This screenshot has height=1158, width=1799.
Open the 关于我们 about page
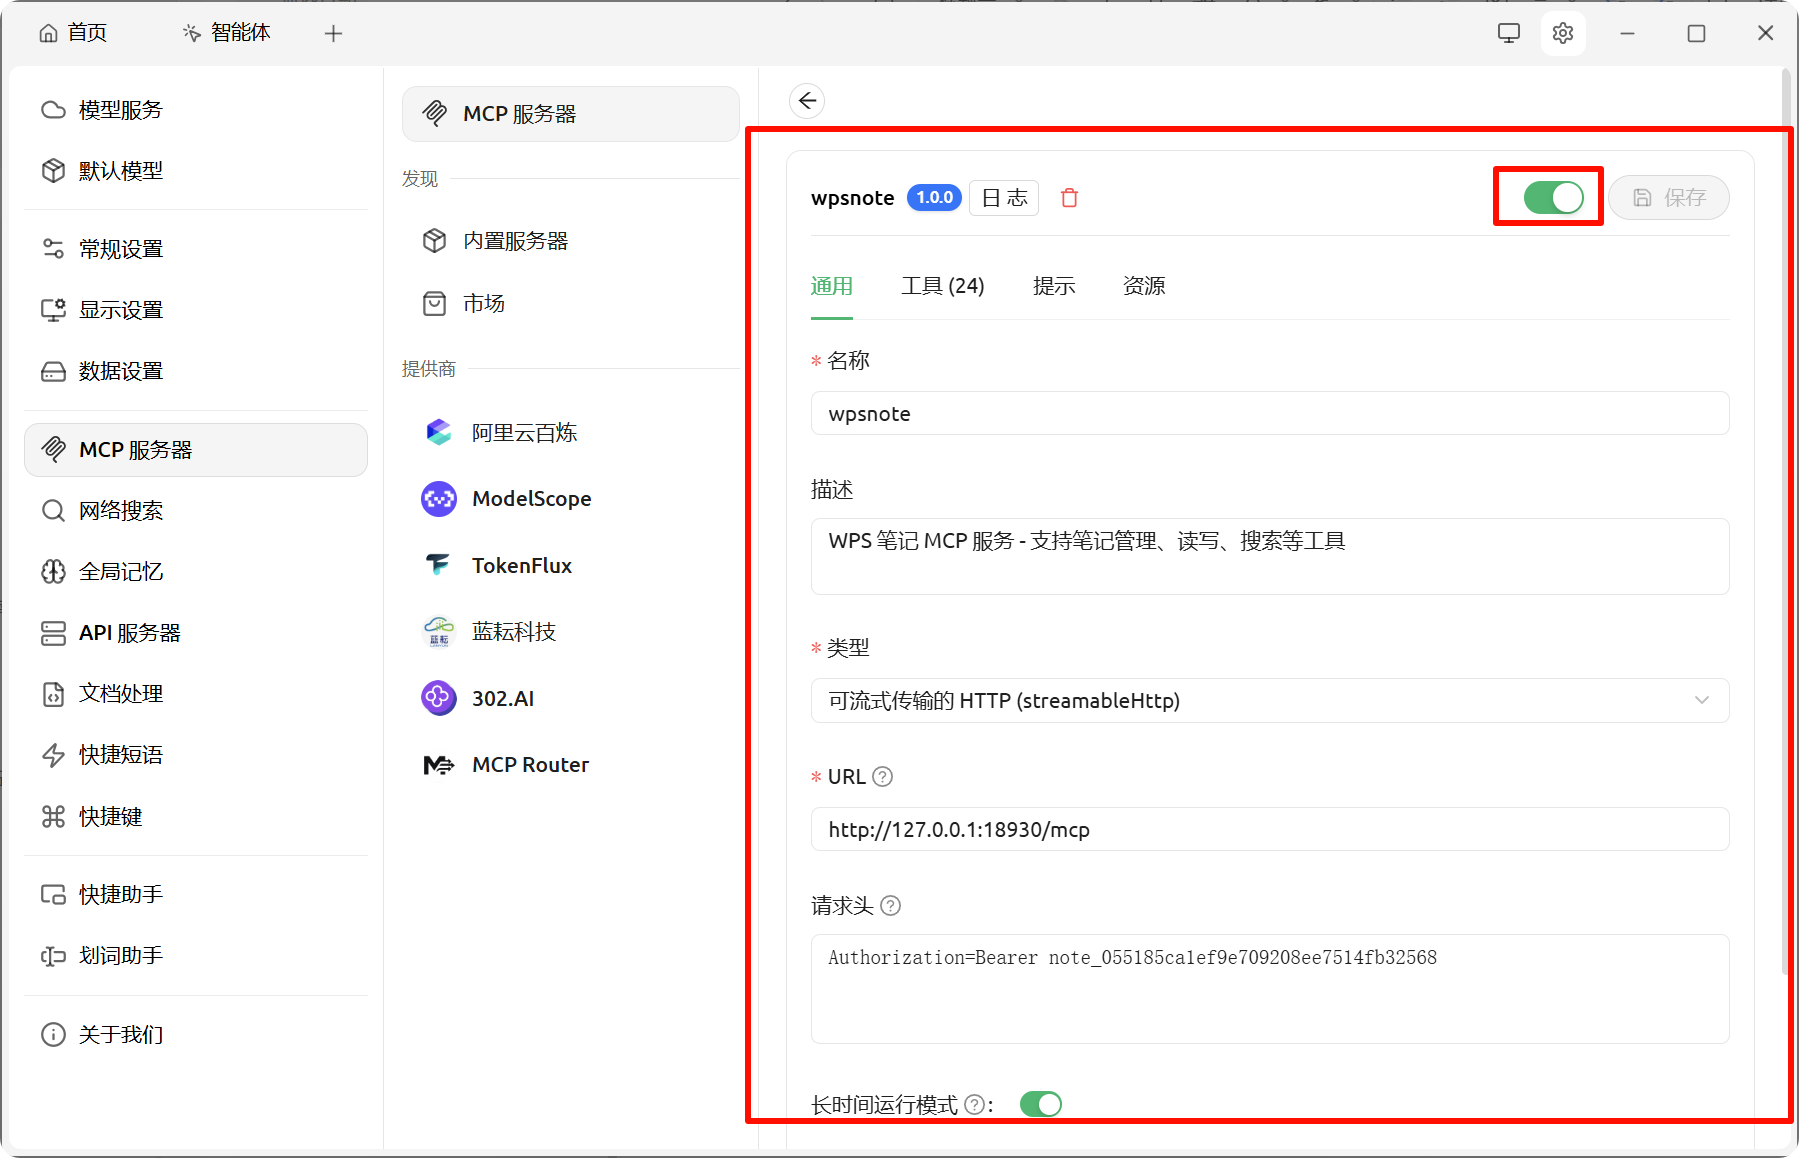(196, 1035)
